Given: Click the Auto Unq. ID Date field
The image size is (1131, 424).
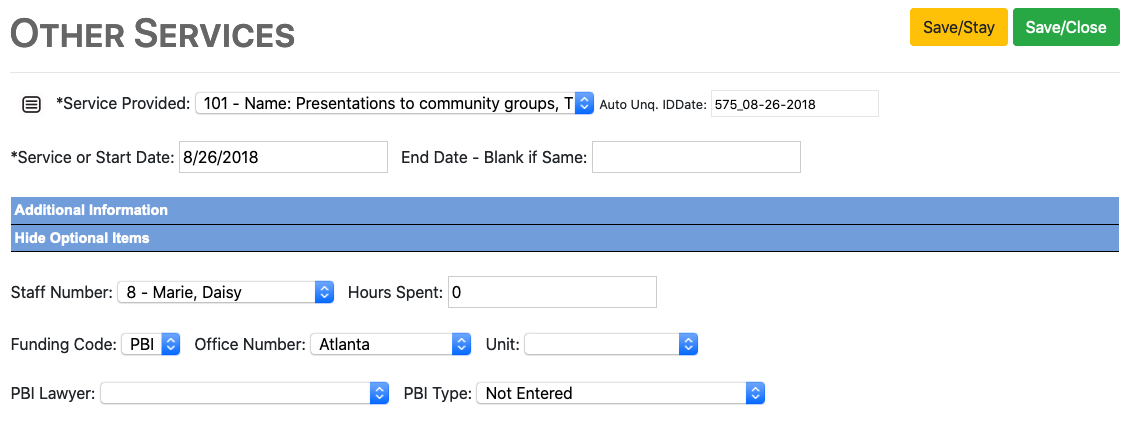Looking at the screenshot, I should point(794,104).
